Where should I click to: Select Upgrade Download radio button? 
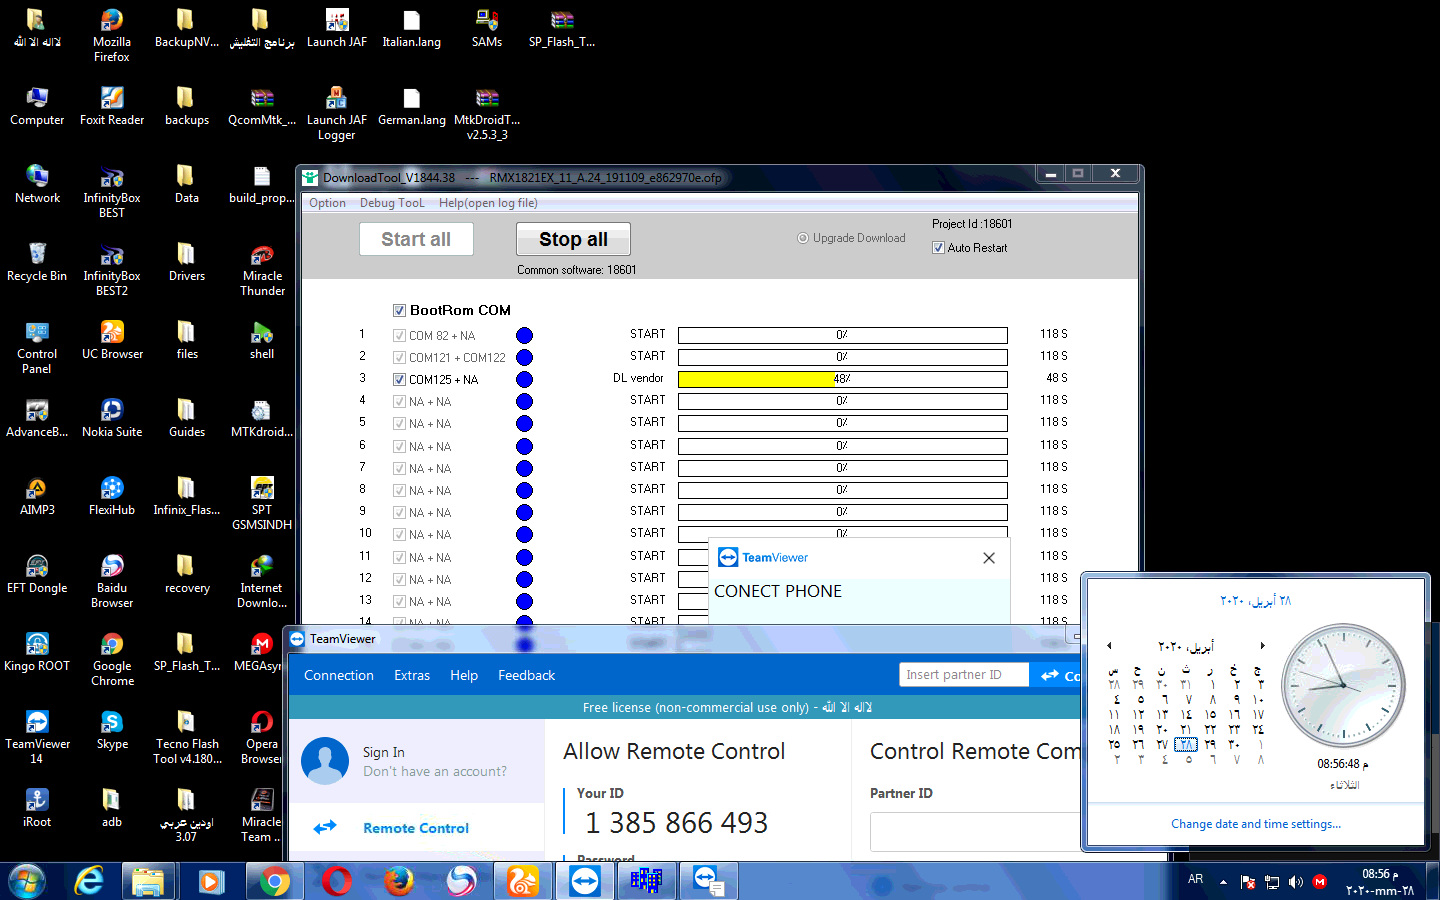803,238
